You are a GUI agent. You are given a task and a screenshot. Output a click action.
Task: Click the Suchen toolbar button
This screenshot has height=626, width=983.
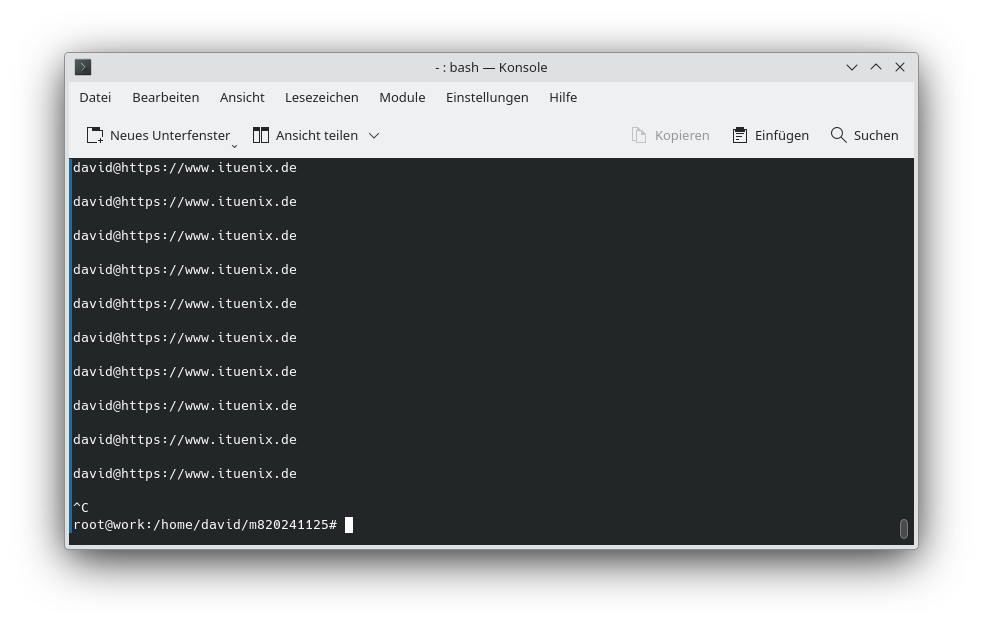point(864,134)
